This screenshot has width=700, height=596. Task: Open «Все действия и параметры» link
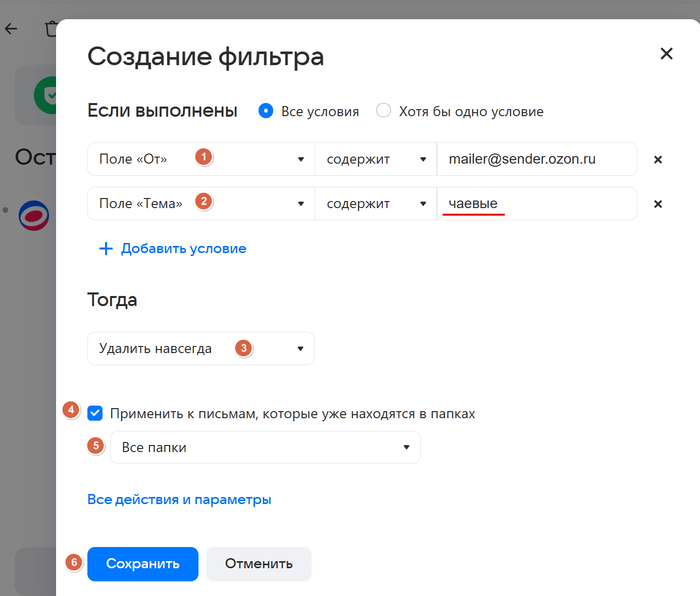pyautogui.click(x=179, y=499)
